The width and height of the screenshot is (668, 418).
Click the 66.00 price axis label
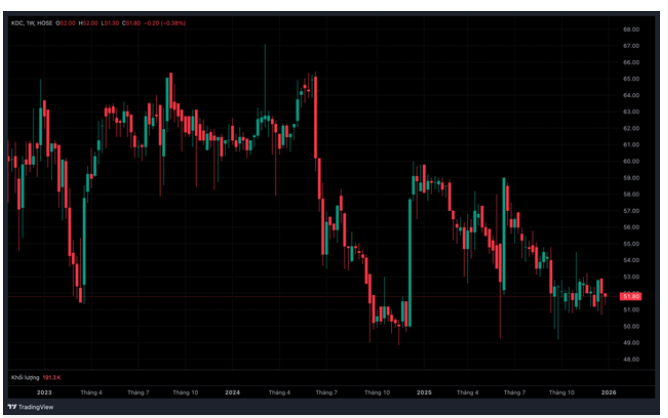(631, 62)
